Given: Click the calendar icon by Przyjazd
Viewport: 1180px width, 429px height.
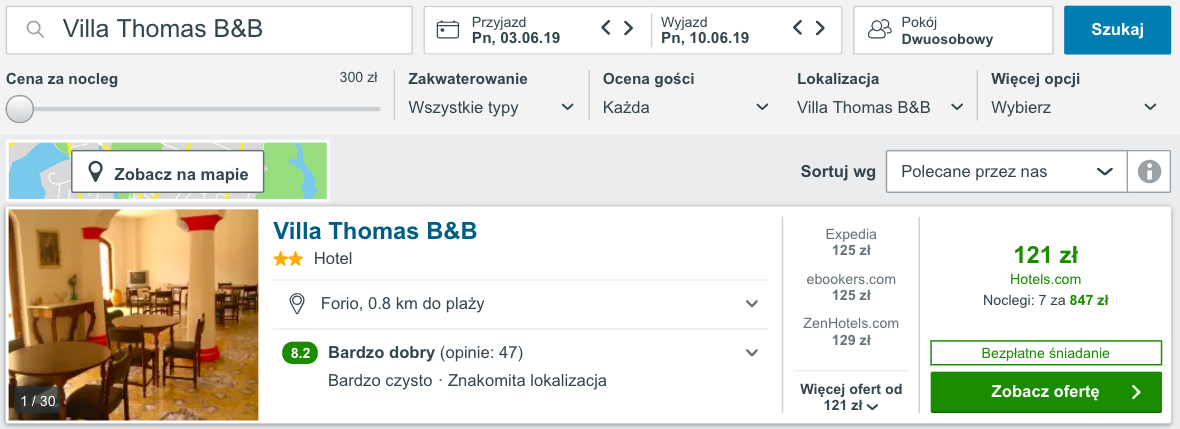Looking at the screenshot, I should pos(448,29).
